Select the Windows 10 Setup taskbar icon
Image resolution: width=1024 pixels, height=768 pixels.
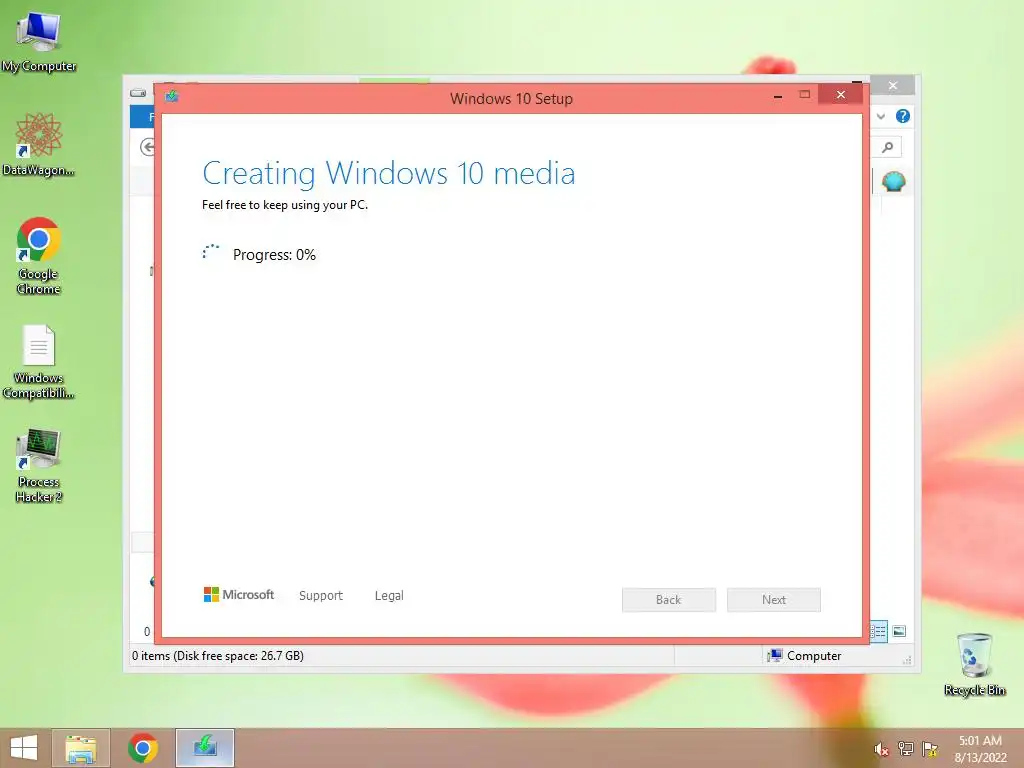pyautogui.click(x=205, y=748)
